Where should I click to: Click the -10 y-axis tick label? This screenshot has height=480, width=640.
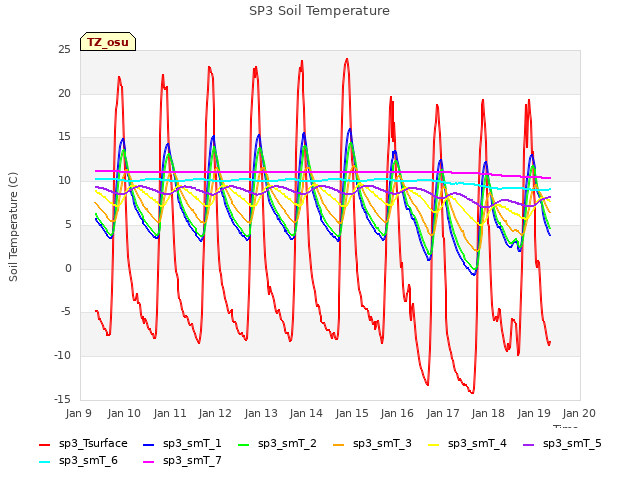coord(62,356)
